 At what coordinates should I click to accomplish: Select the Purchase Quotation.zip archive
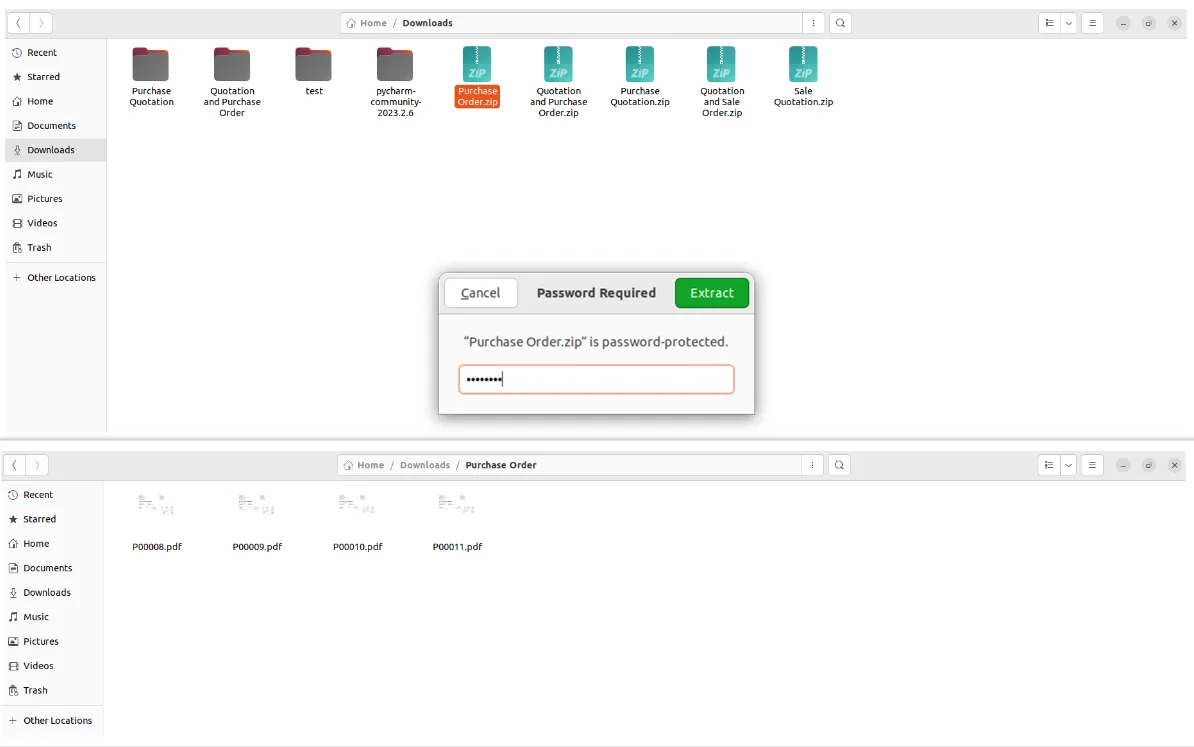pos(640,76)
